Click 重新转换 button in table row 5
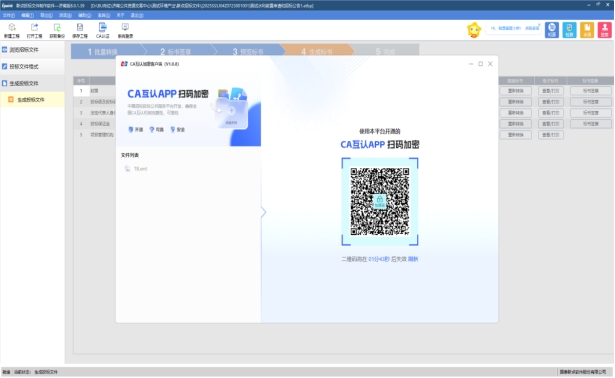 (x=515, y=134)
